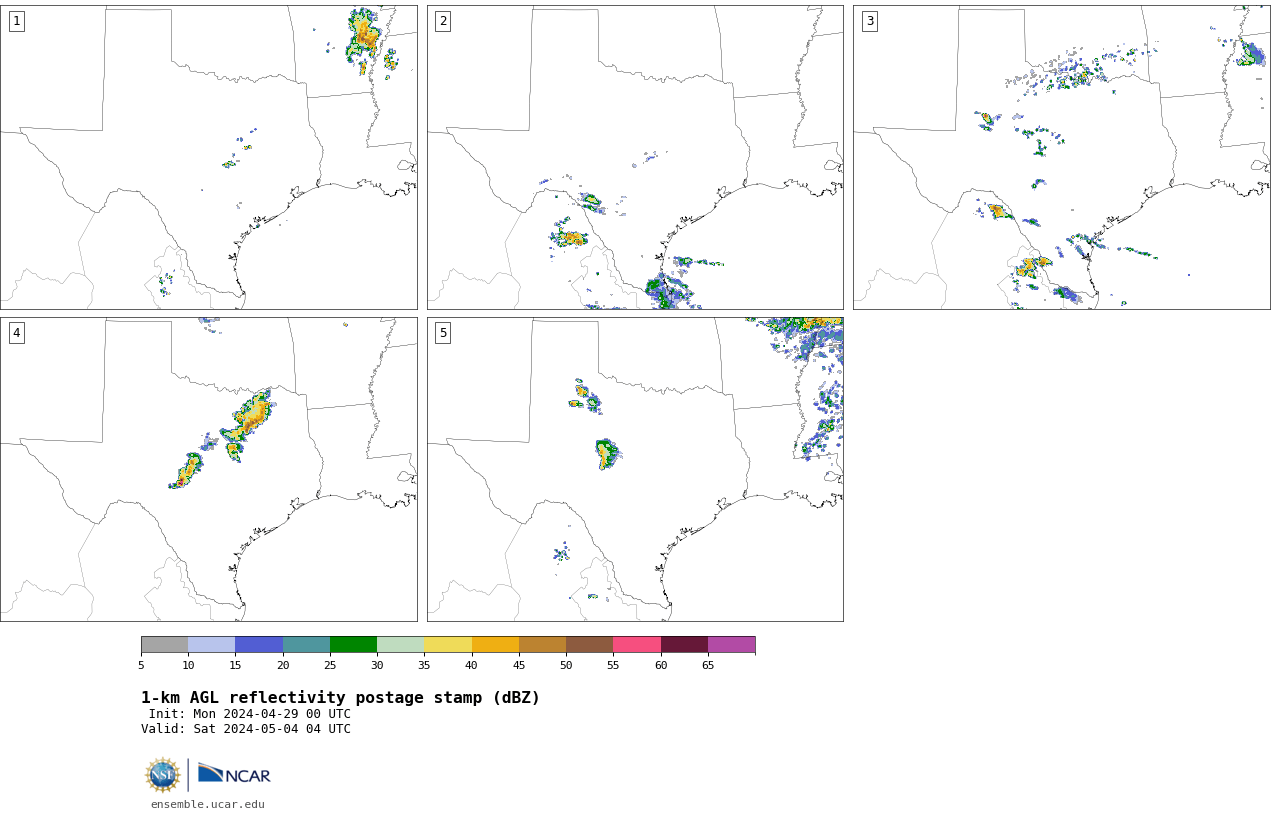Click the '1-km AGL reflectivity postage stamp (dBZ)' title
The height and width of the screenshot is (815, 1280).
[340, 698]
